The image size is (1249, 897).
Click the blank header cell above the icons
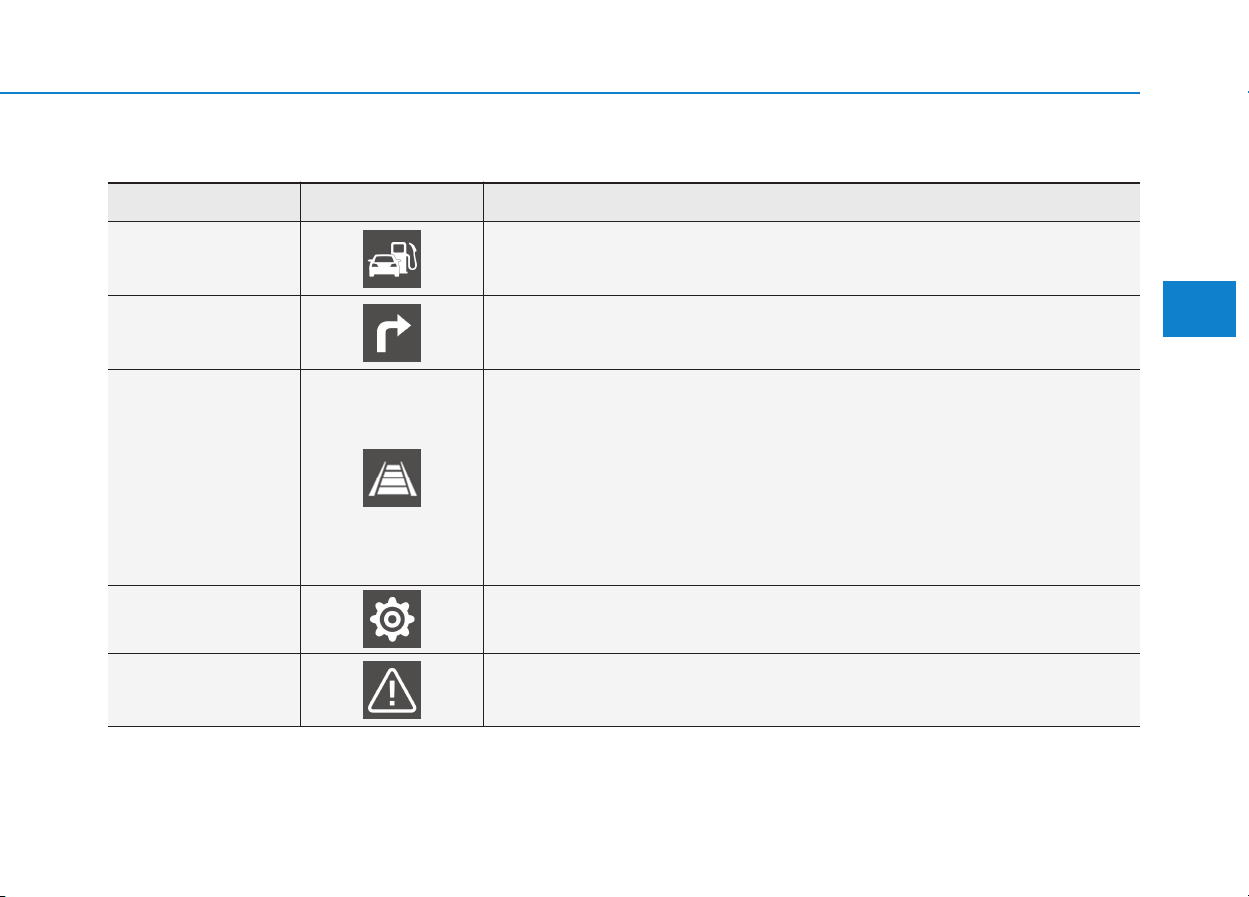pyautogui.click(x=391, y=202)
